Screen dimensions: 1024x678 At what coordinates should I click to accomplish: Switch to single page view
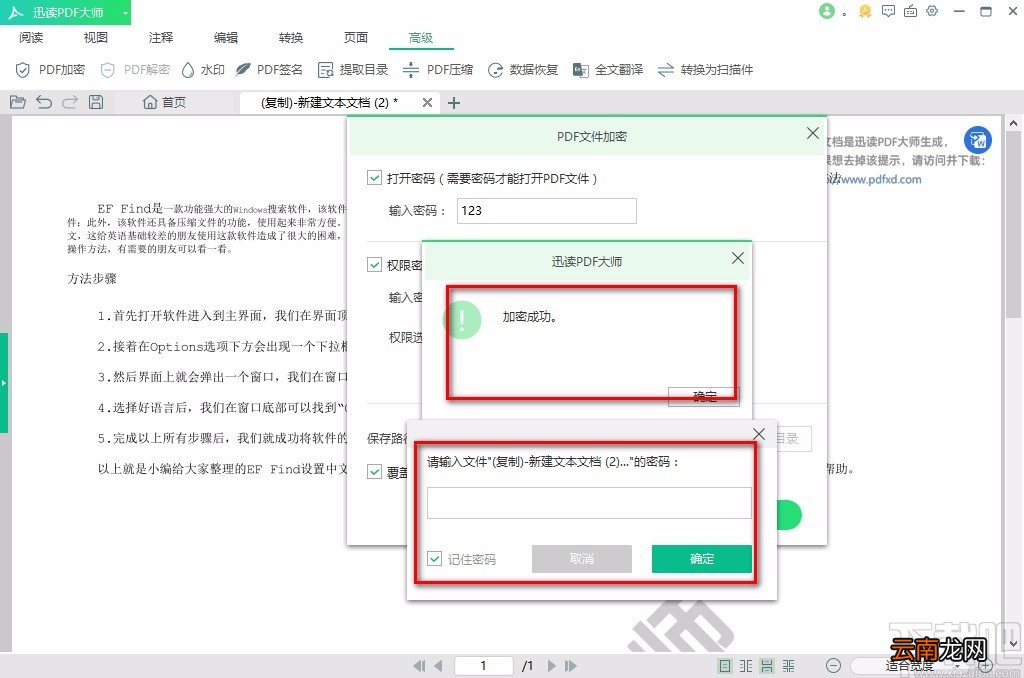tap(724, 666)
